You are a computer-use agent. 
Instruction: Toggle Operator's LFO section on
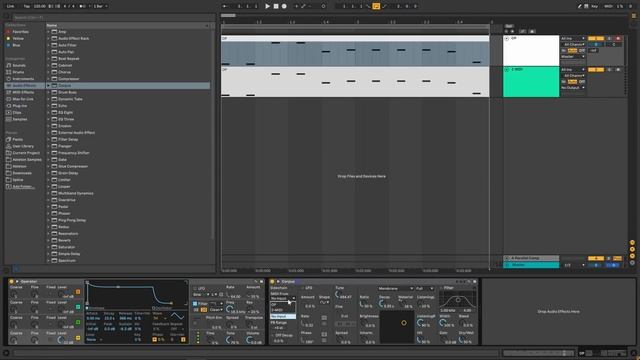[195, 288]
